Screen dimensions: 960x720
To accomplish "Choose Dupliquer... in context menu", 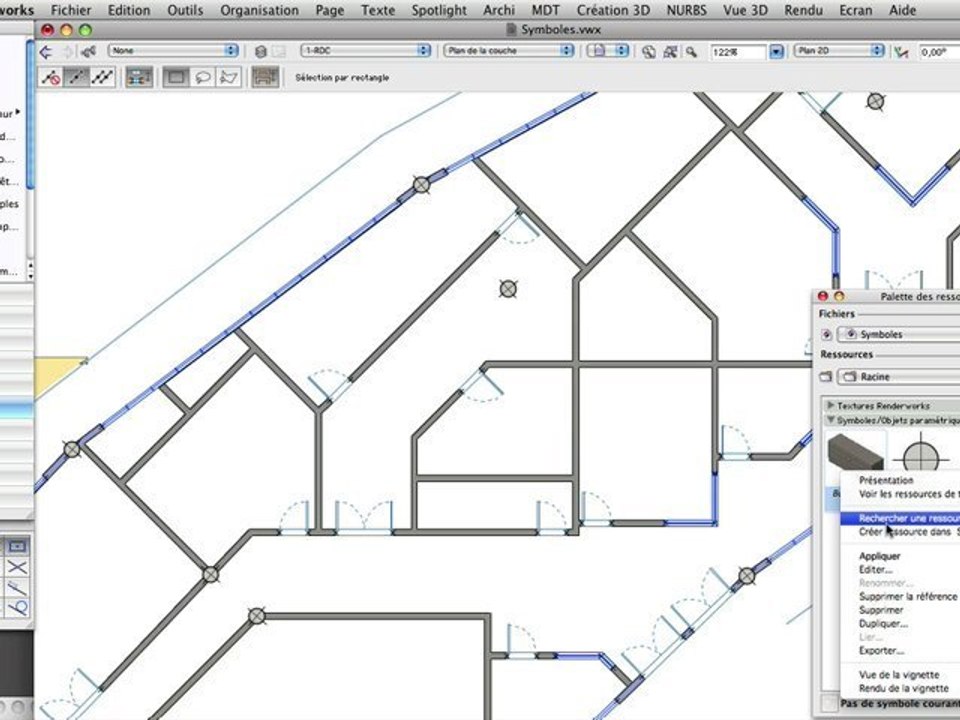I will coord(883,623).
